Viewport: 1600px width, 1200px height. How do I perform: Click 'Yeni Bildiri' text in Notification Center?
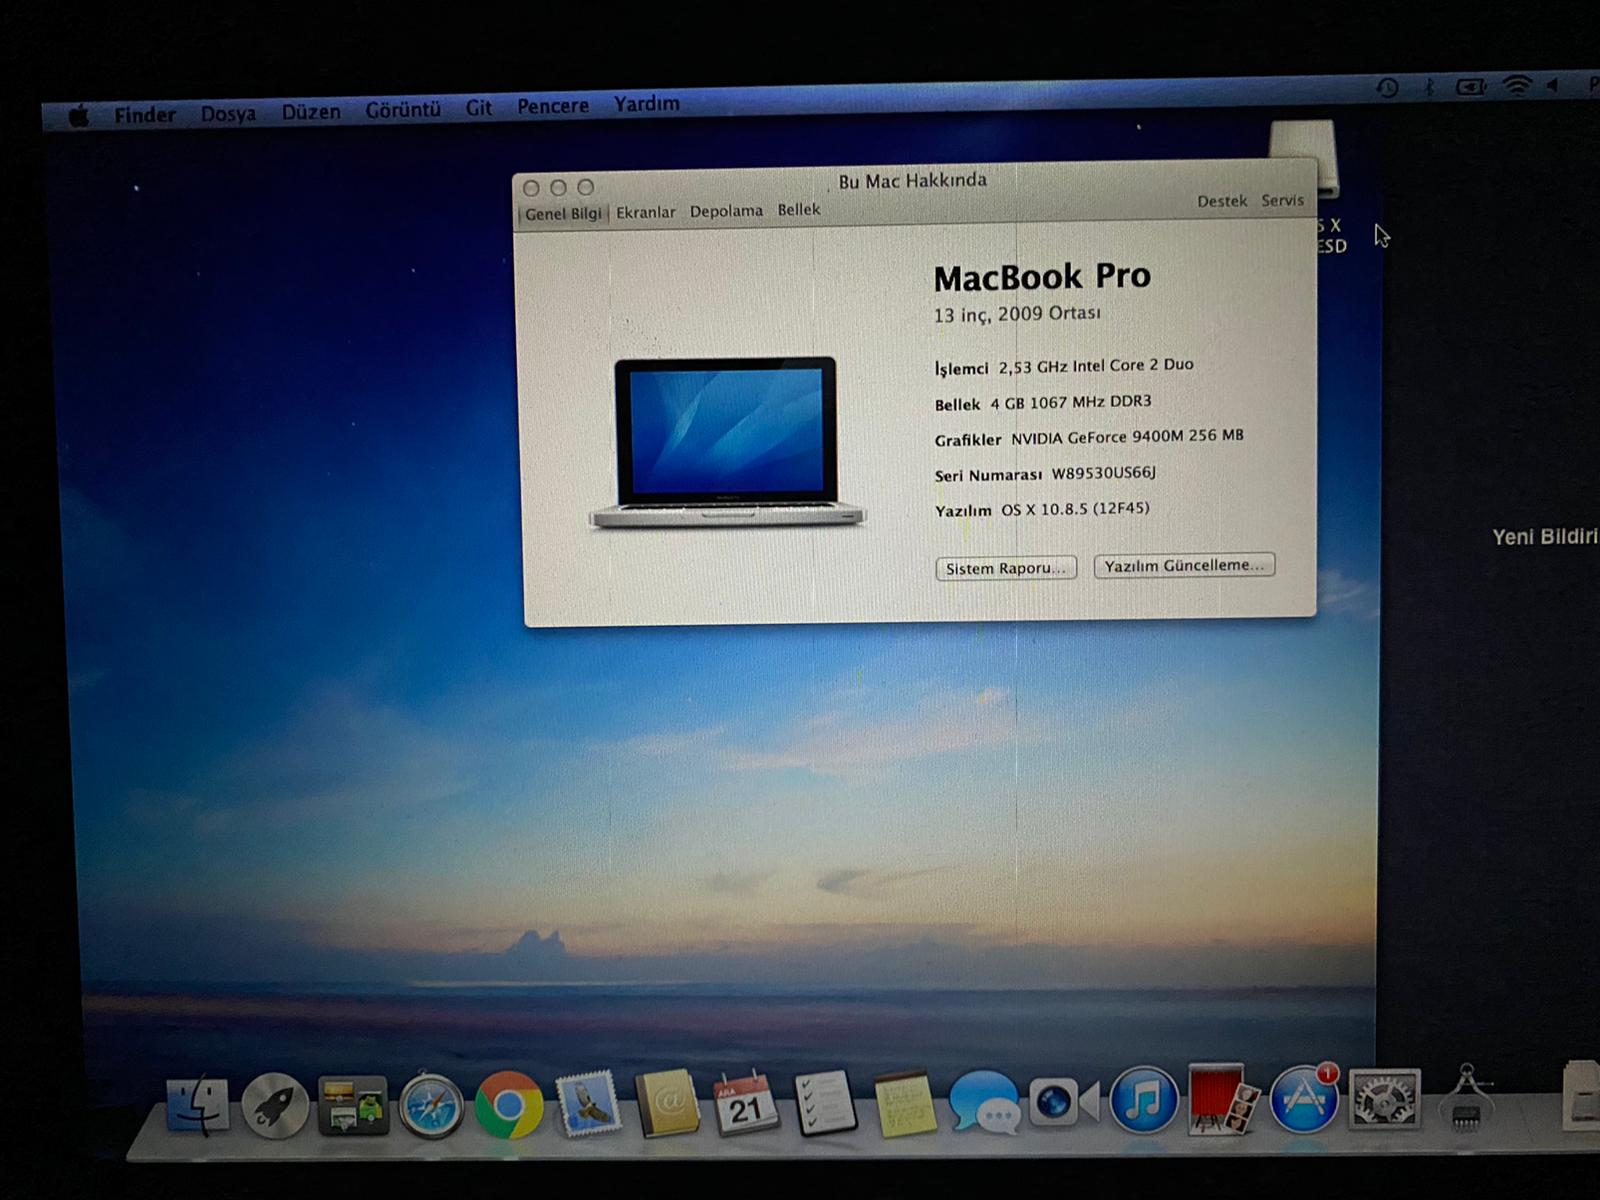tap(1545, 537)
